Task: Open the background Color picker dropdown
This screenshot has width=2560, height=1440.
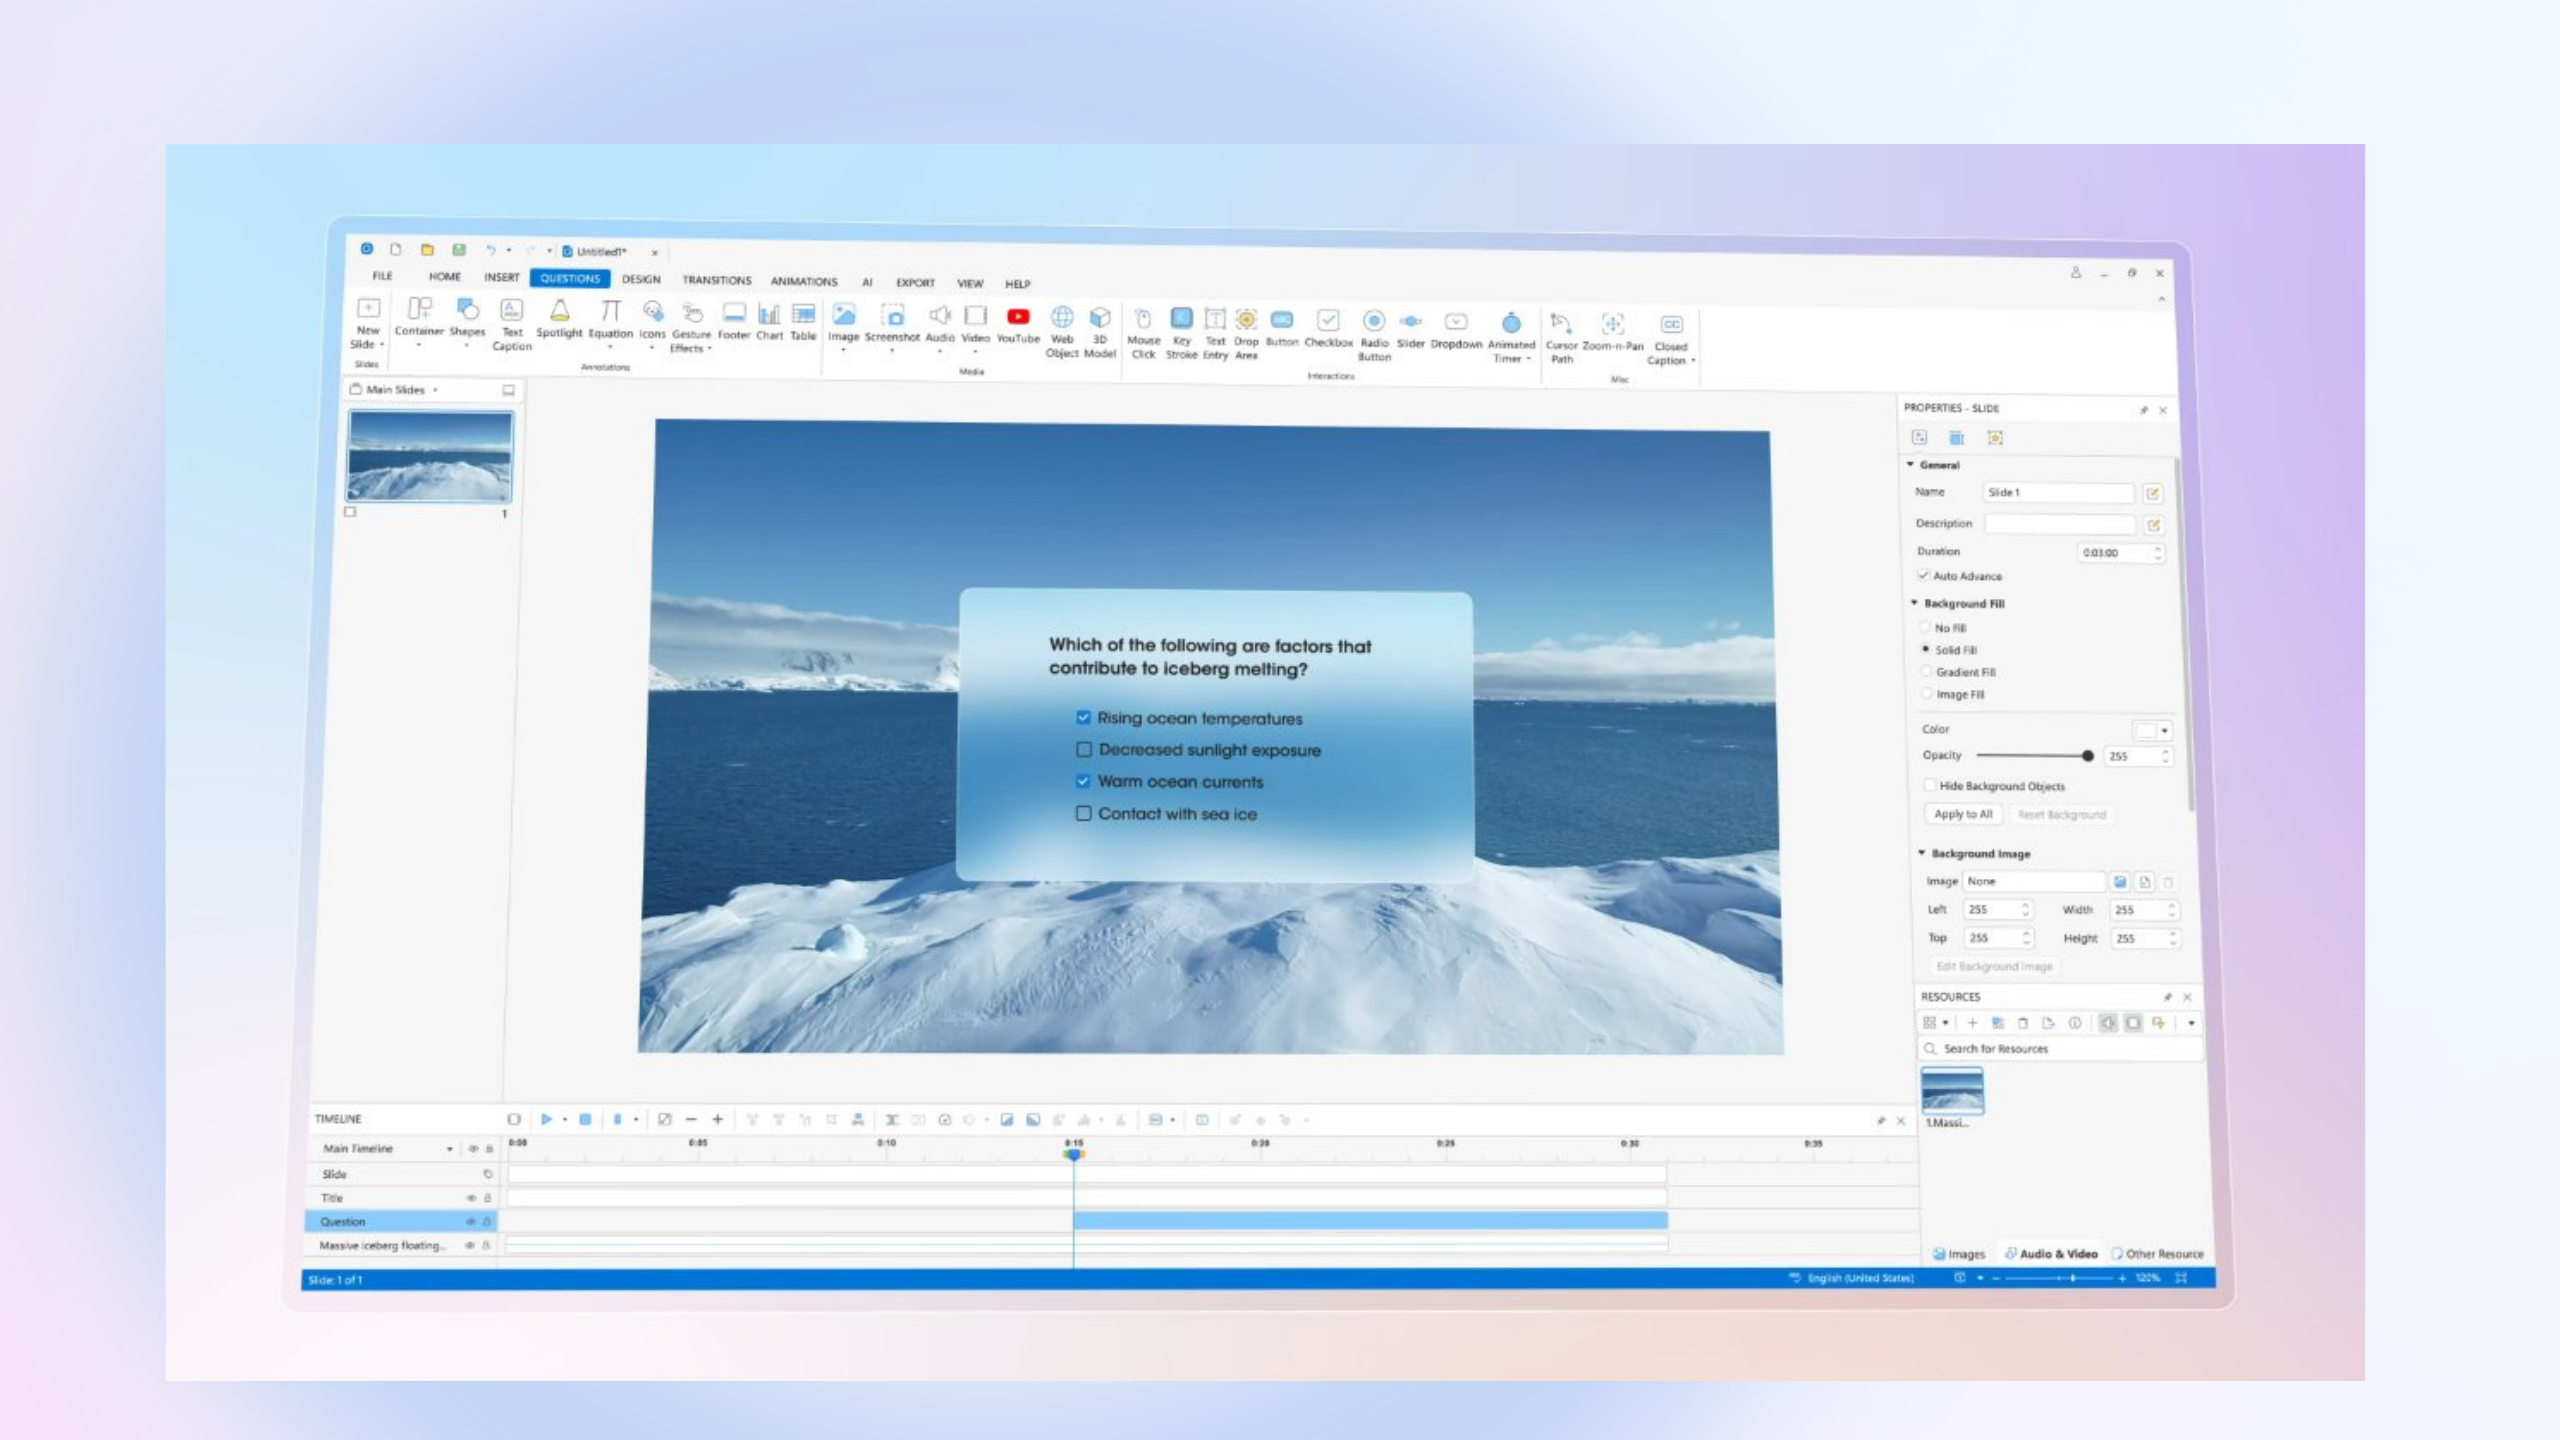Action: pos(2165,730)
